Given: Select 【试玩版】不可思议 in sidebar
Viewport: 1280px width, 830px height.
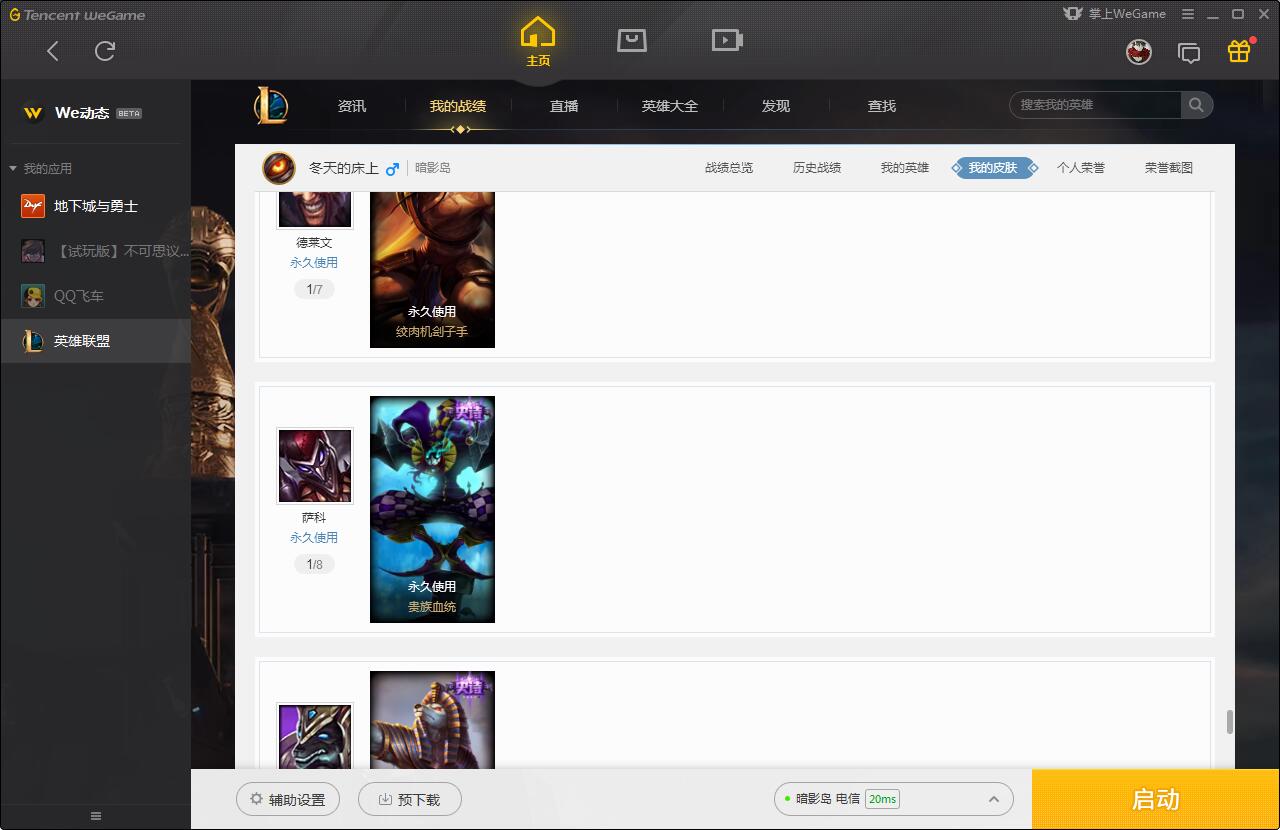Looking at the screenshot, I should pos(96,251).
